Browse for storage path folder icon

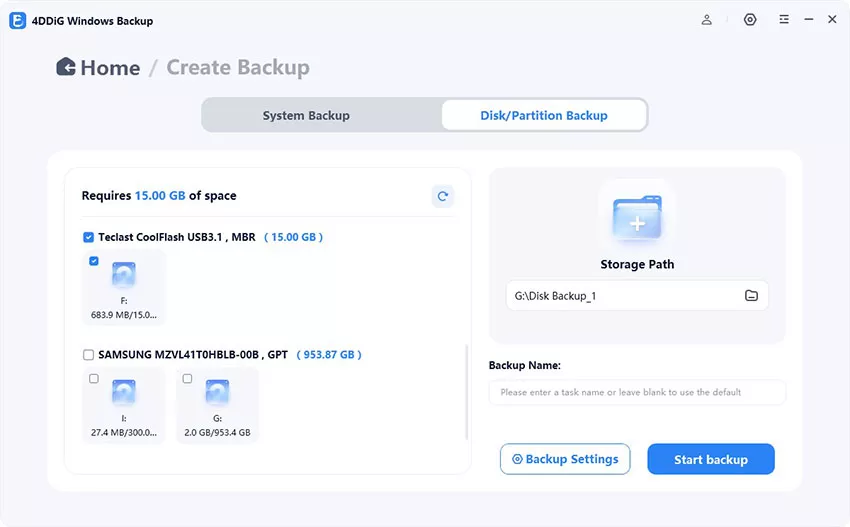pyautogui.click(x=751, y=295)
